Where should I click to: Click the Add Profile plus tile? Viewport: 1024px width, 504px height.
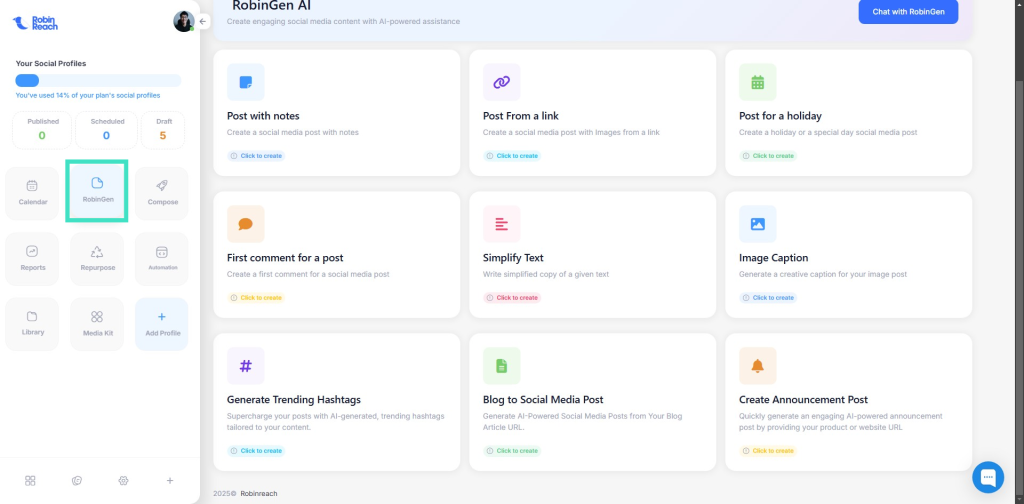point(162,324)
